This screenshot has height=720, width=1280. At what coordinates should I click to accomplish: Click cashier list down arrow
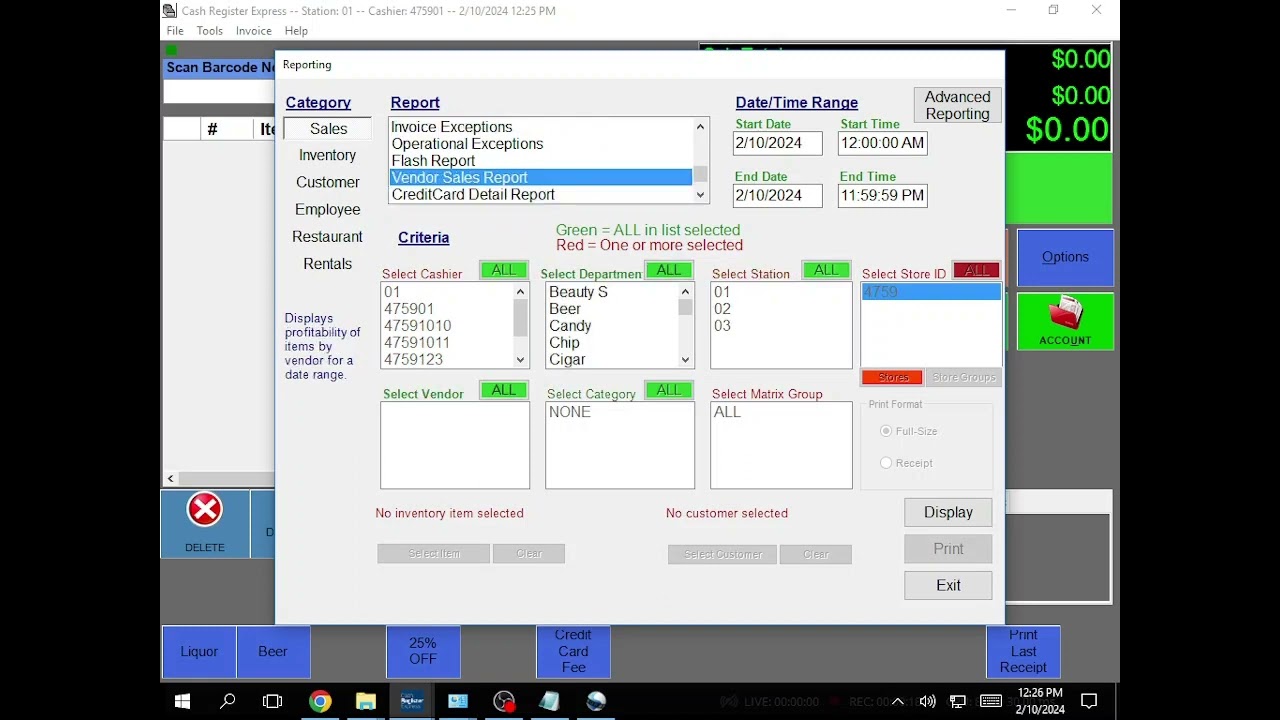pos(520,360)
